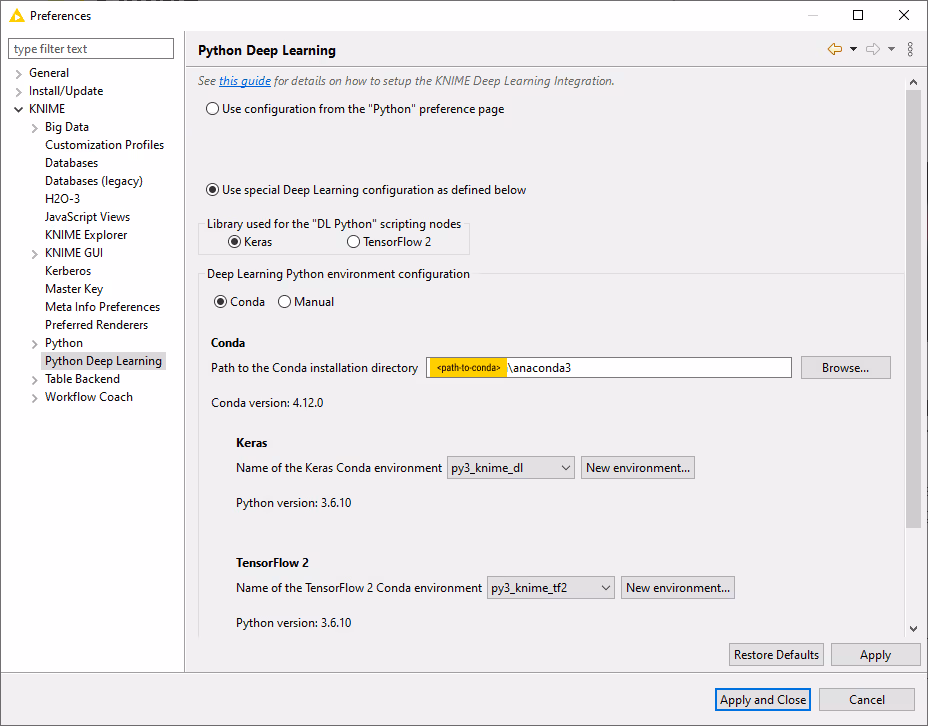This screenshot has height=726, width=928.
Task: Click the type filter text search field
Action: 92,49
